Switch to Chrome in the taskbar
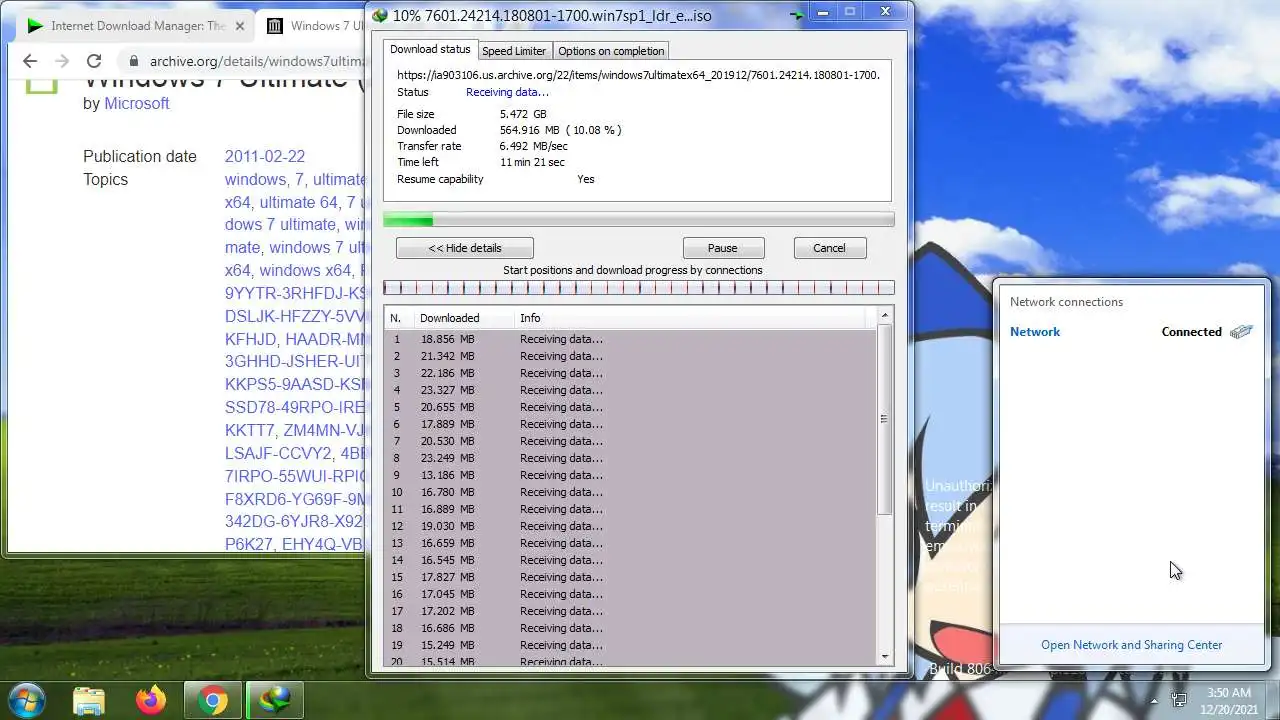 [212, 700]
